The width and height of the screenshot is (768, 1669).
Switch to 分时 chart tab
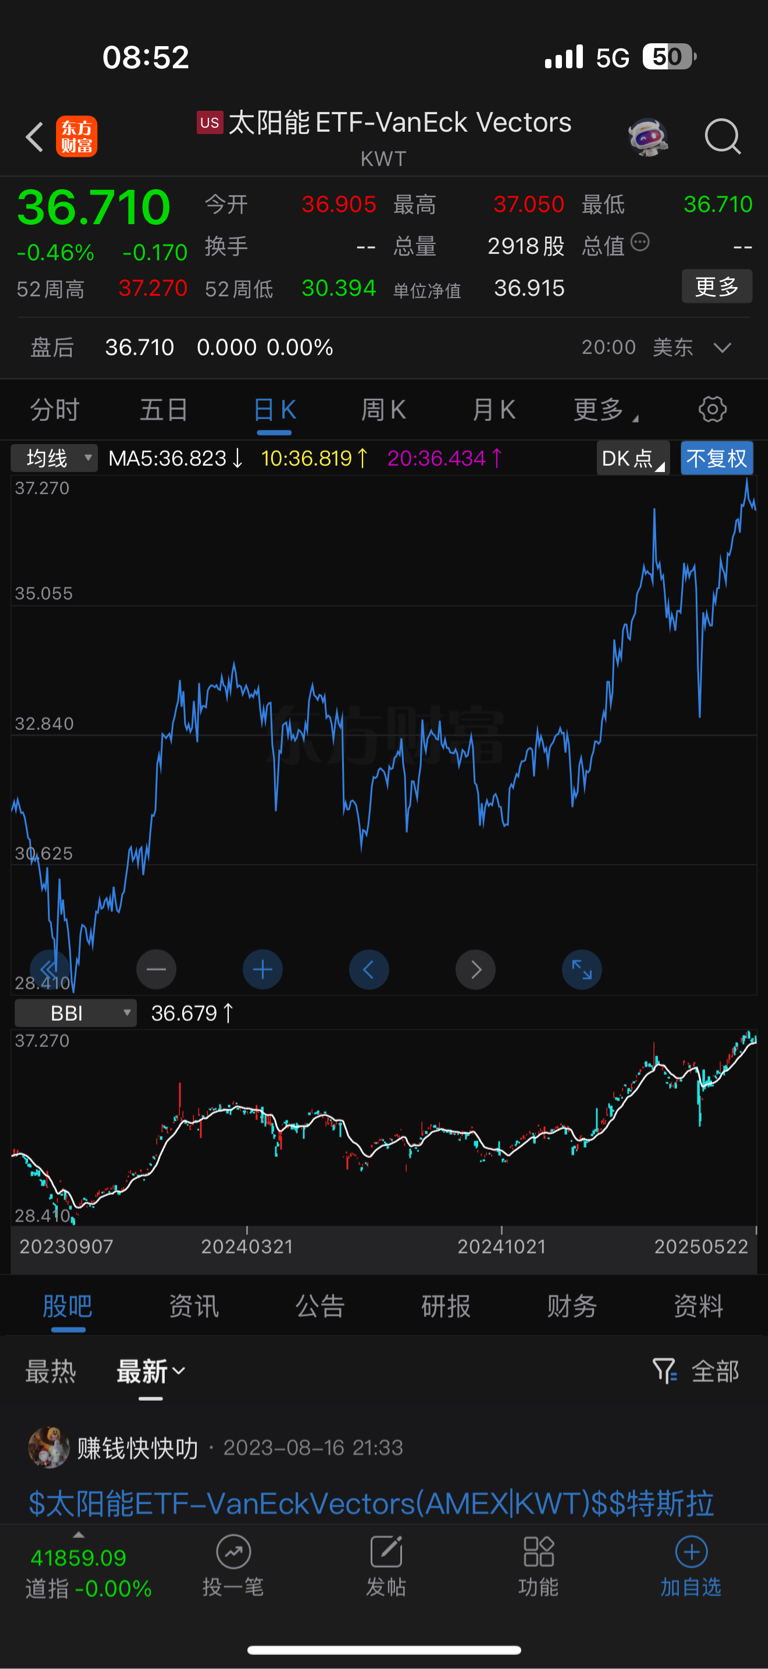55,409
